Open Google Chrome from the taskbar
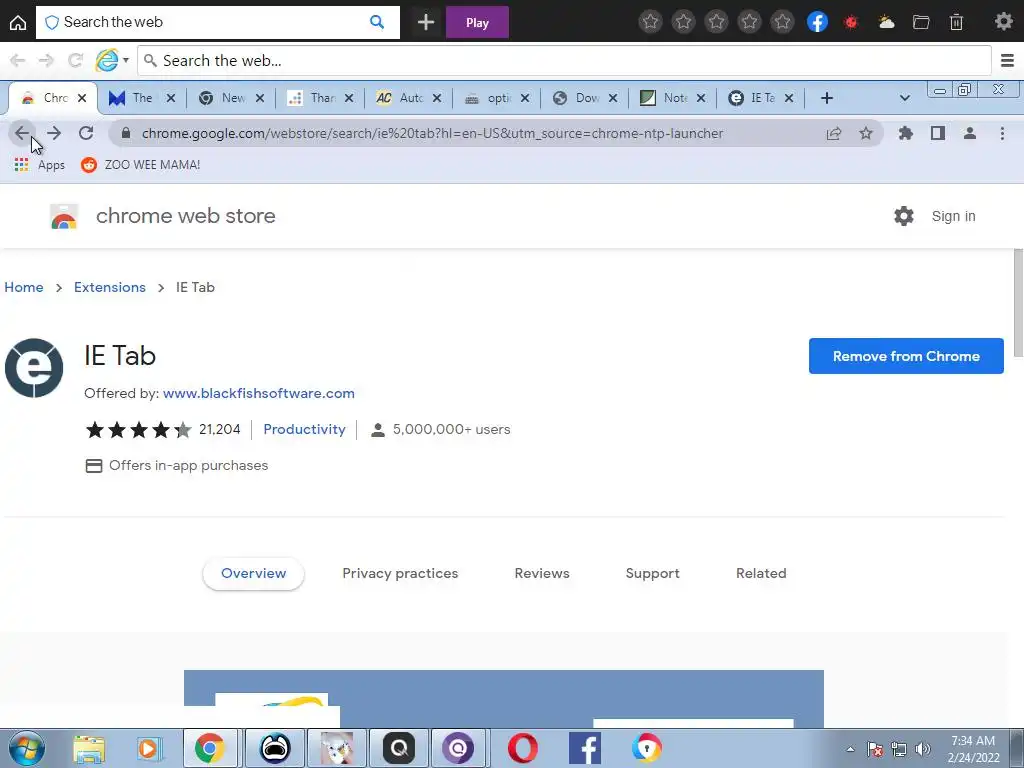1024x768 pixels. pyautogui.click(x=210, y=748)
